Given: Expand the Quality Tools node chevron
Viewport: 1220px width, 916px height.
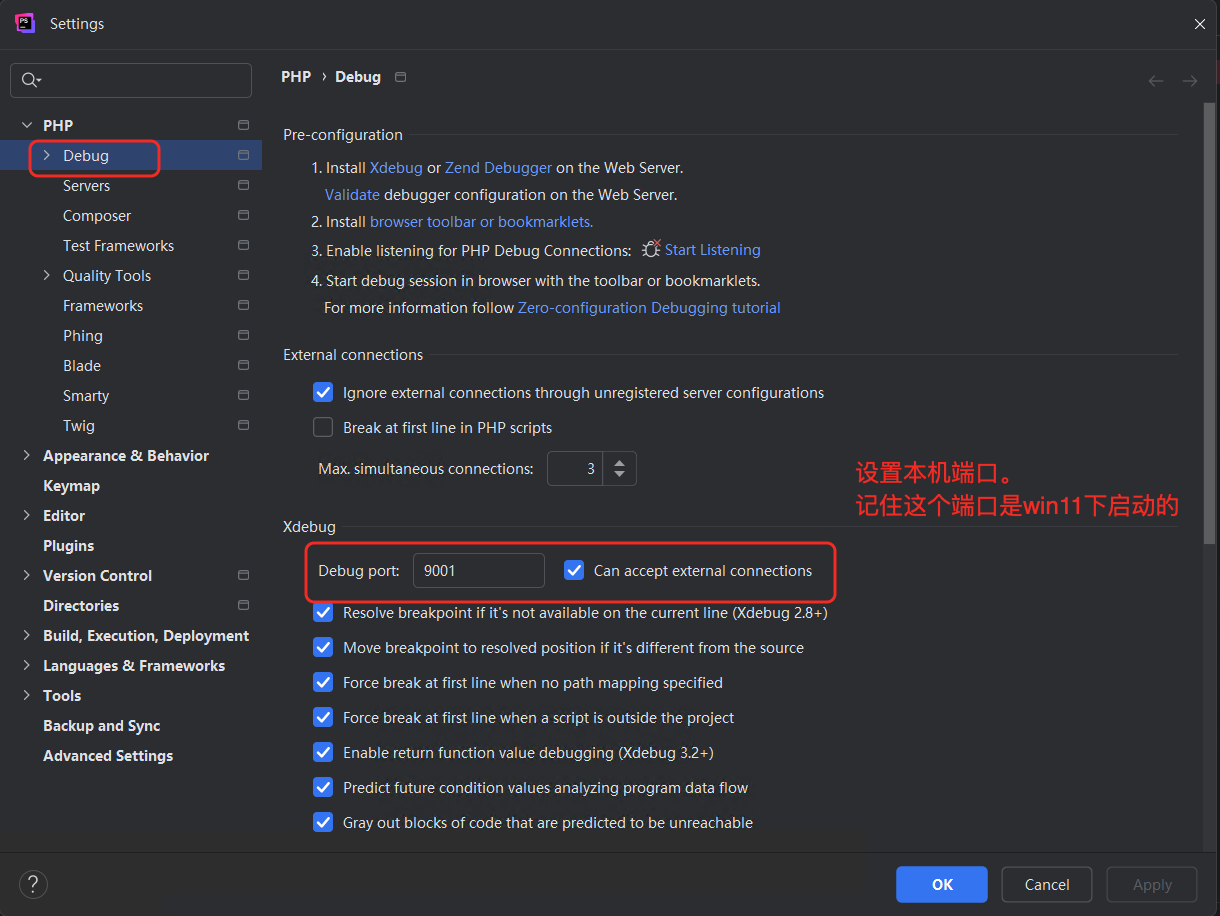Looking at the screenshot, I should (x=46, y=275).
